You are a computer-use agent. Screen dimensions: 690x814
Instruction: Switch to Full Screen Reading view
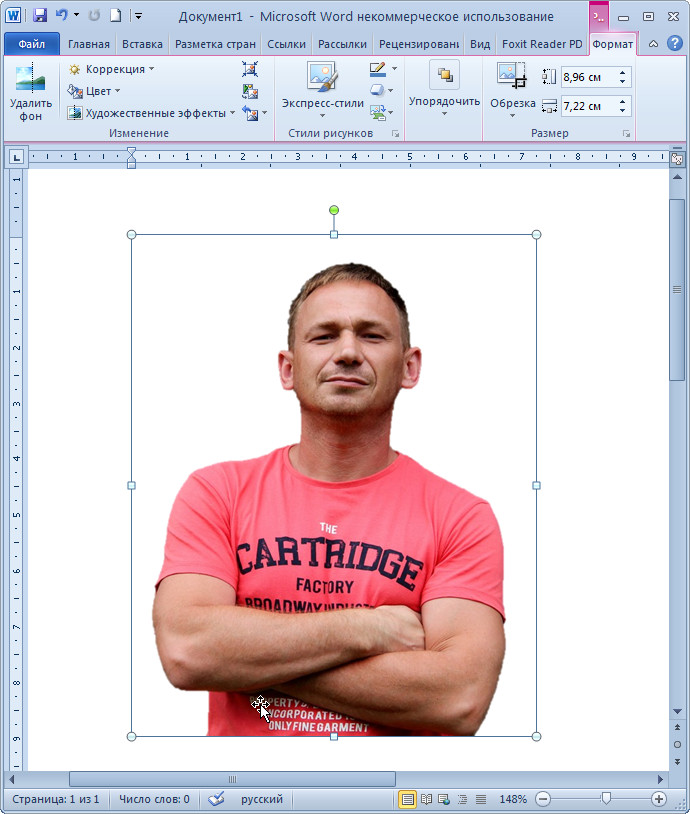(427, 799)
